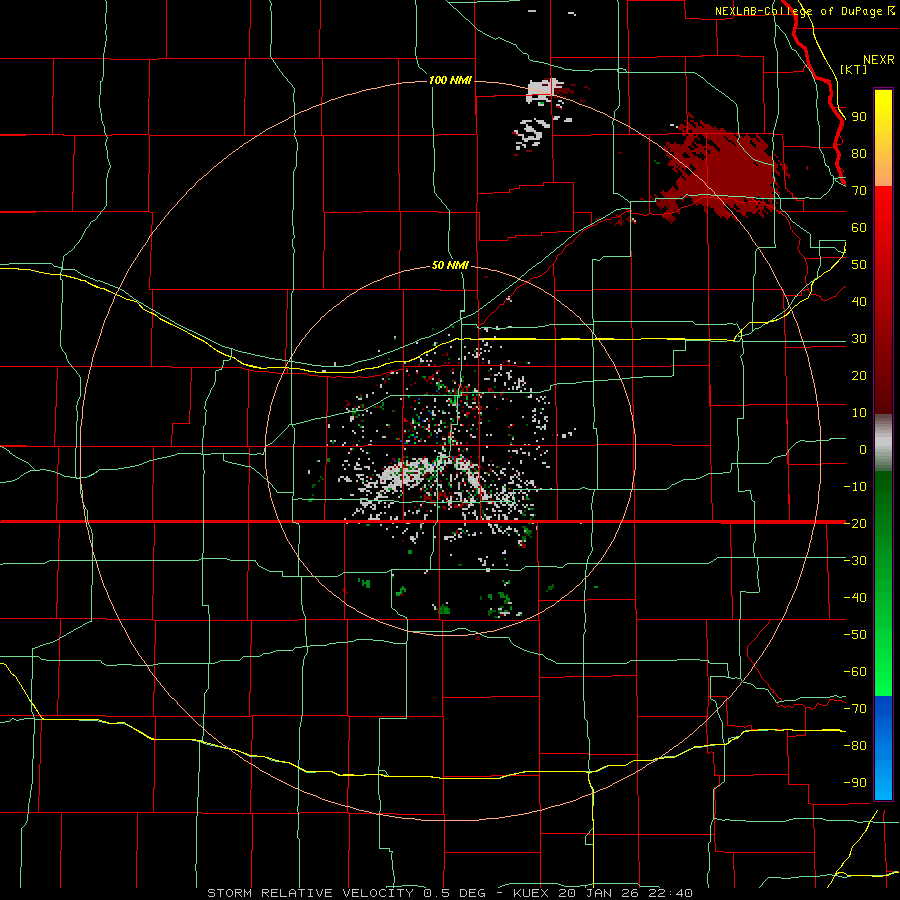Click "STORM RELATIVE VELOCITY" in the caption
This screenshot has width=900, height=900.
311,893
